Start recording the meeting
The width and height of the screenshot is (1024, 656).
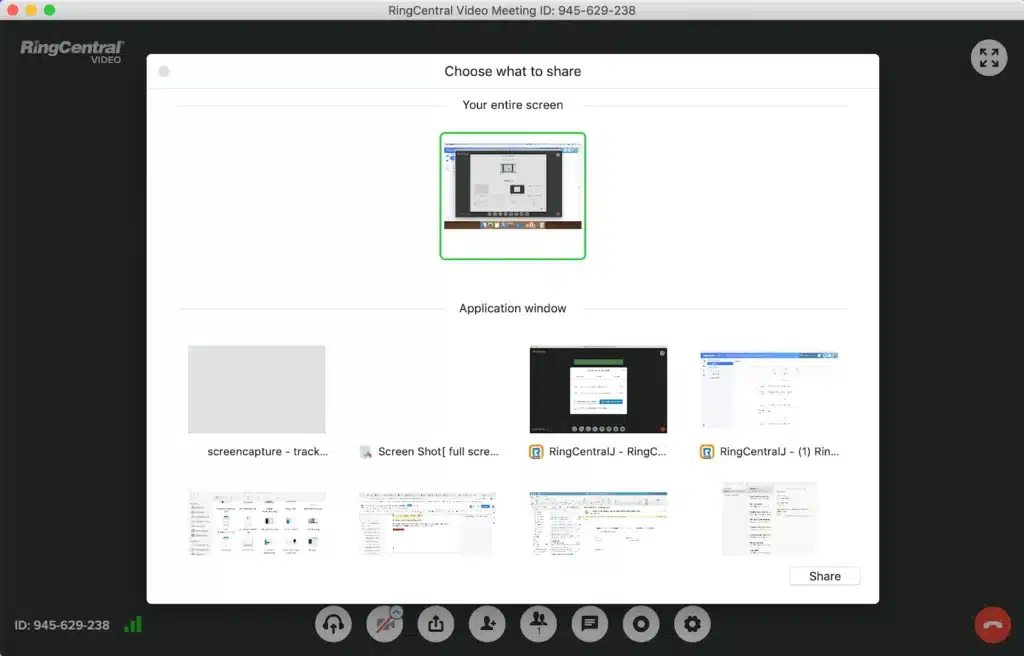pyautogui.click(x=640, y=624)
